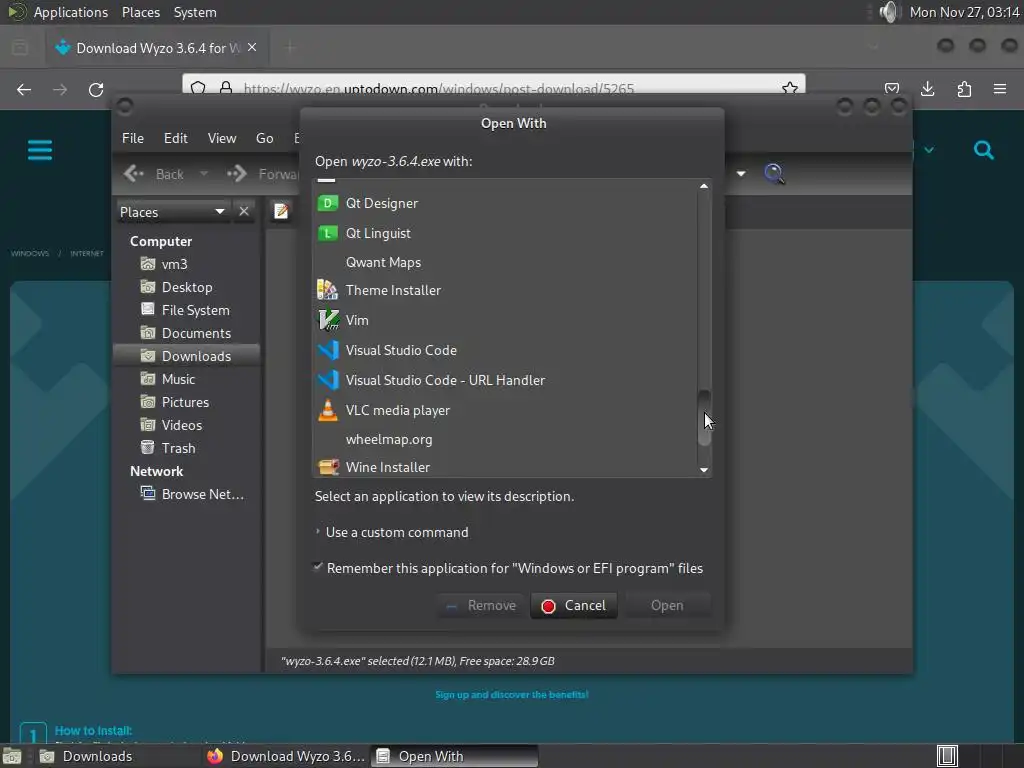Click Browse Network in sidebar

(202, 494)
